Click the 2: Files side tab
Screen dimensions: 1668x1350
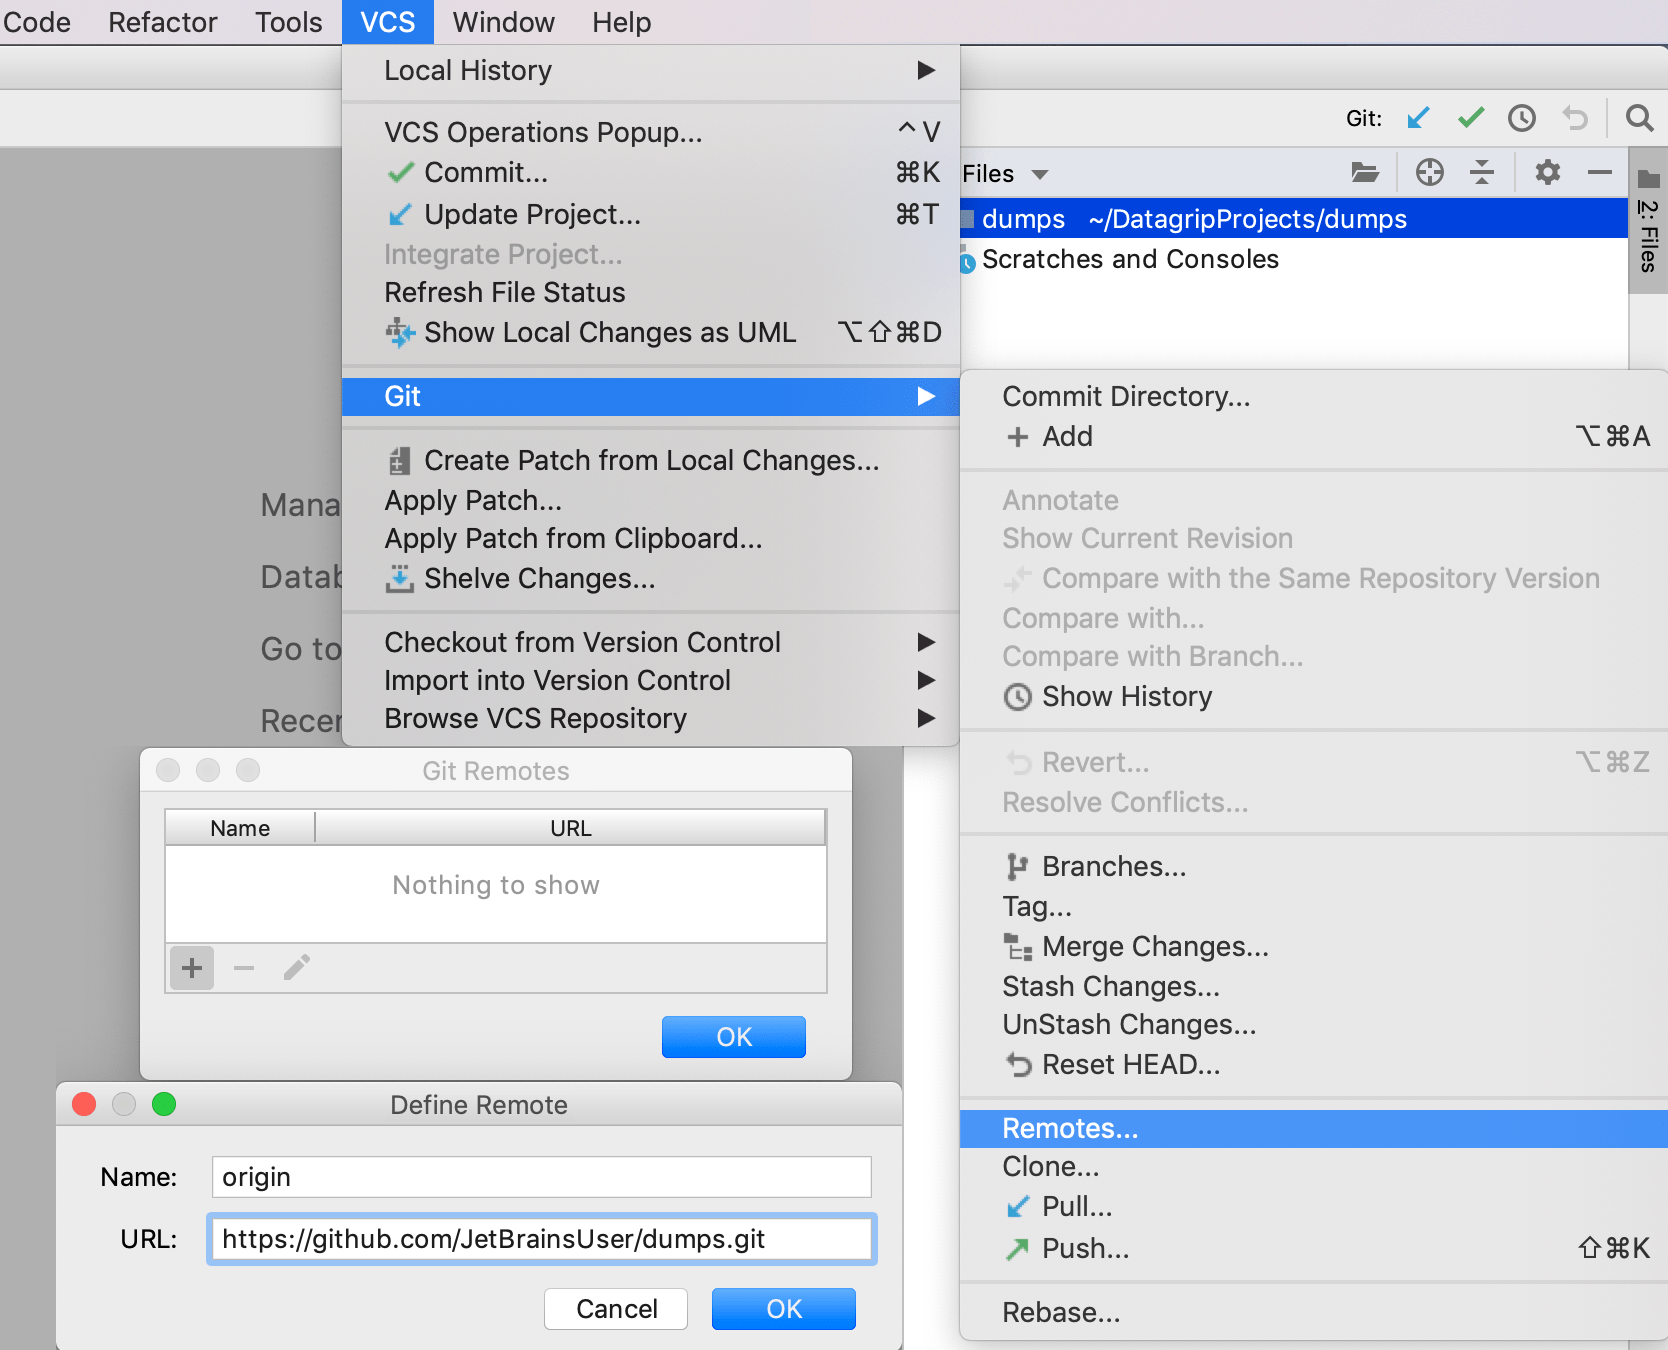(x=1647, y=222)
